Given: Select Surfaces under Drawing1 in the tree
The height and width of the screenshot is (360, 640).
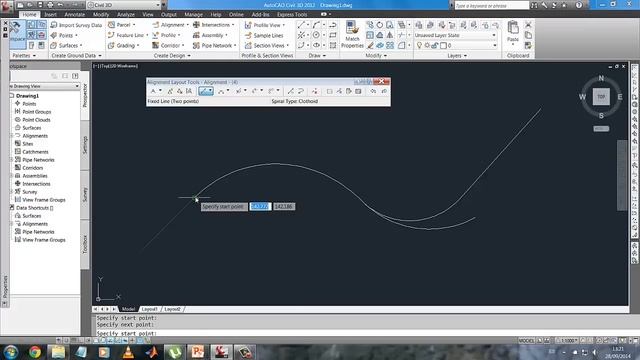Looking at the screenshot, I should [x=32, y=128].
